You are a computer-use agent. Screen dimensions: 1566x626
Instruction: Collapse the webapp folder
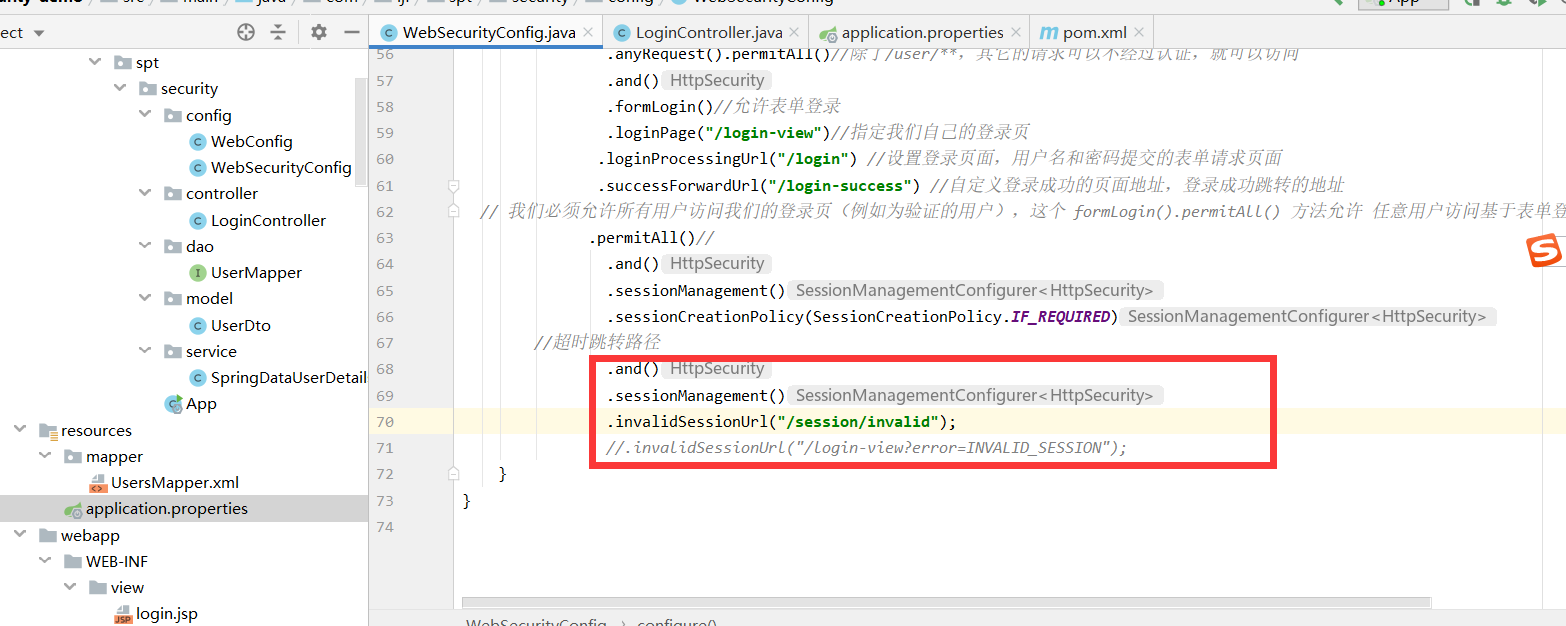20,535
